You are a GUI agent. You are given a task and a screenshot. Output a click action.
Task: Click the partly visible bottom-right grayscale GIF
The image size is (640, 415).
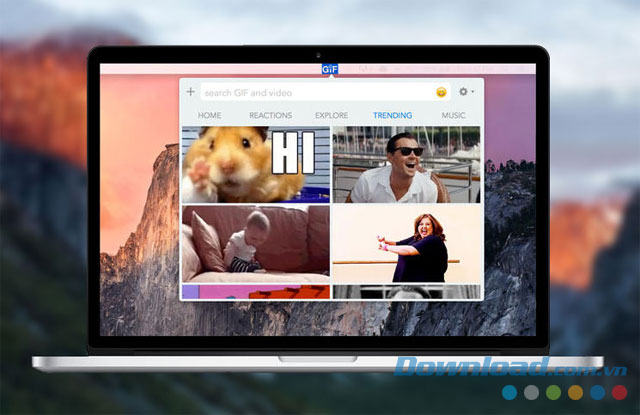pyautogui.click(x=405, y=292)
